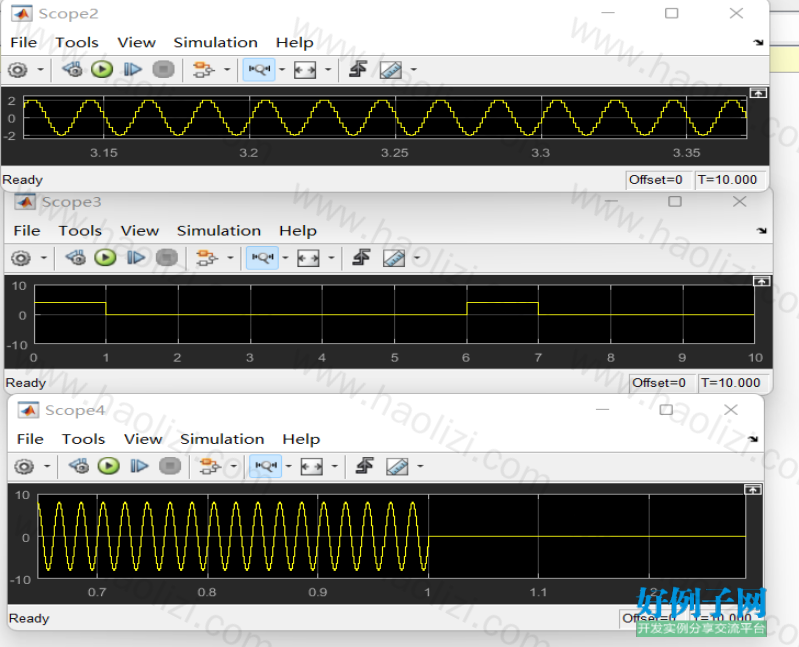Screen dimensions: 799x647
Task: Click Ready status text in Scope4
Action: (29, 618)
